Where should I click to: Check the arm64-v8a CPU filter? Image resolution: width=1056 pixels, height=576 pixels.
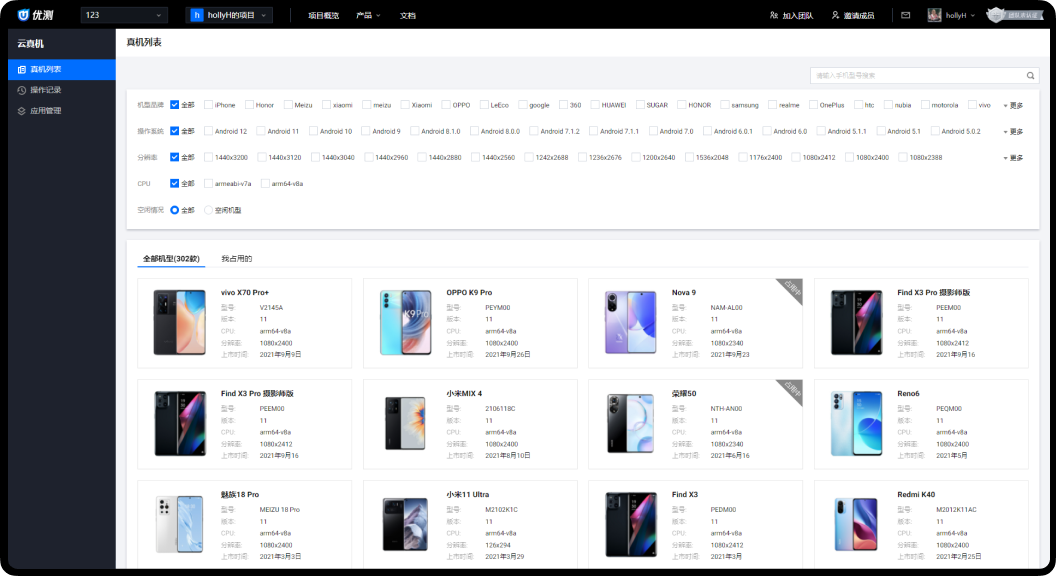265,184
